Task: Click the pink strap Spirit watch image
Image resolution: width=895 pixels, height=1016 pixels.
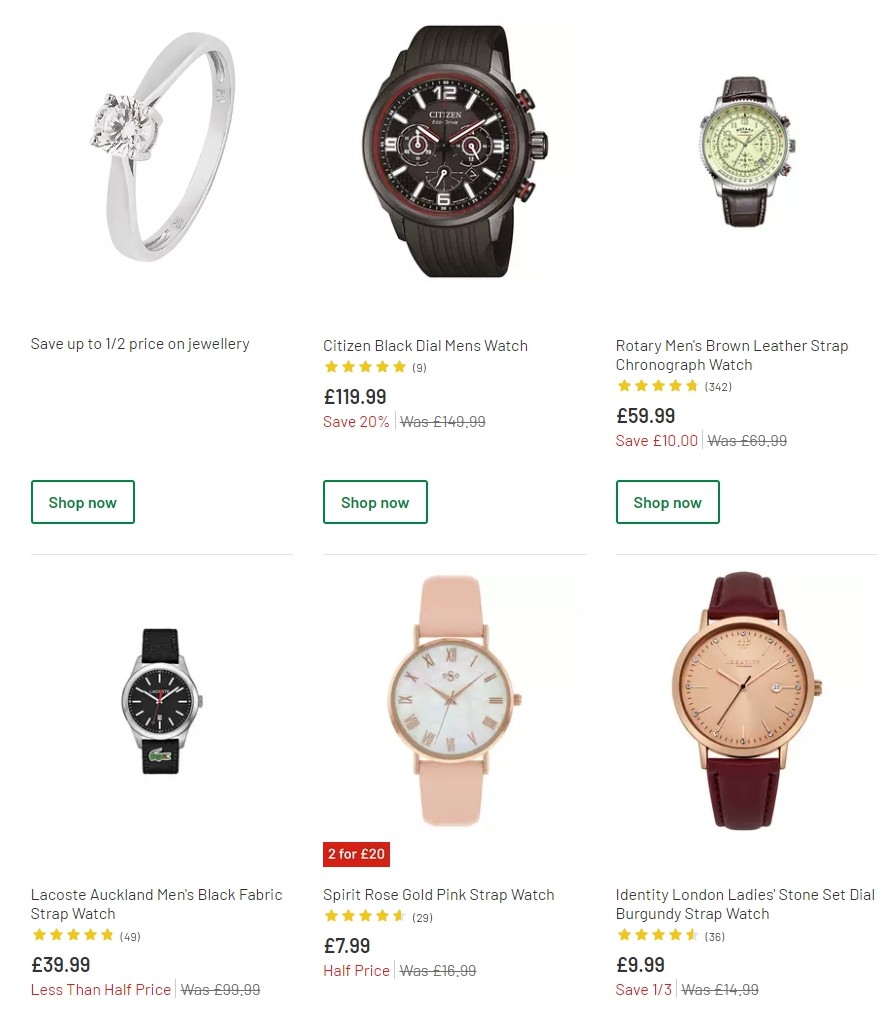Action: (x=453, y=700)
